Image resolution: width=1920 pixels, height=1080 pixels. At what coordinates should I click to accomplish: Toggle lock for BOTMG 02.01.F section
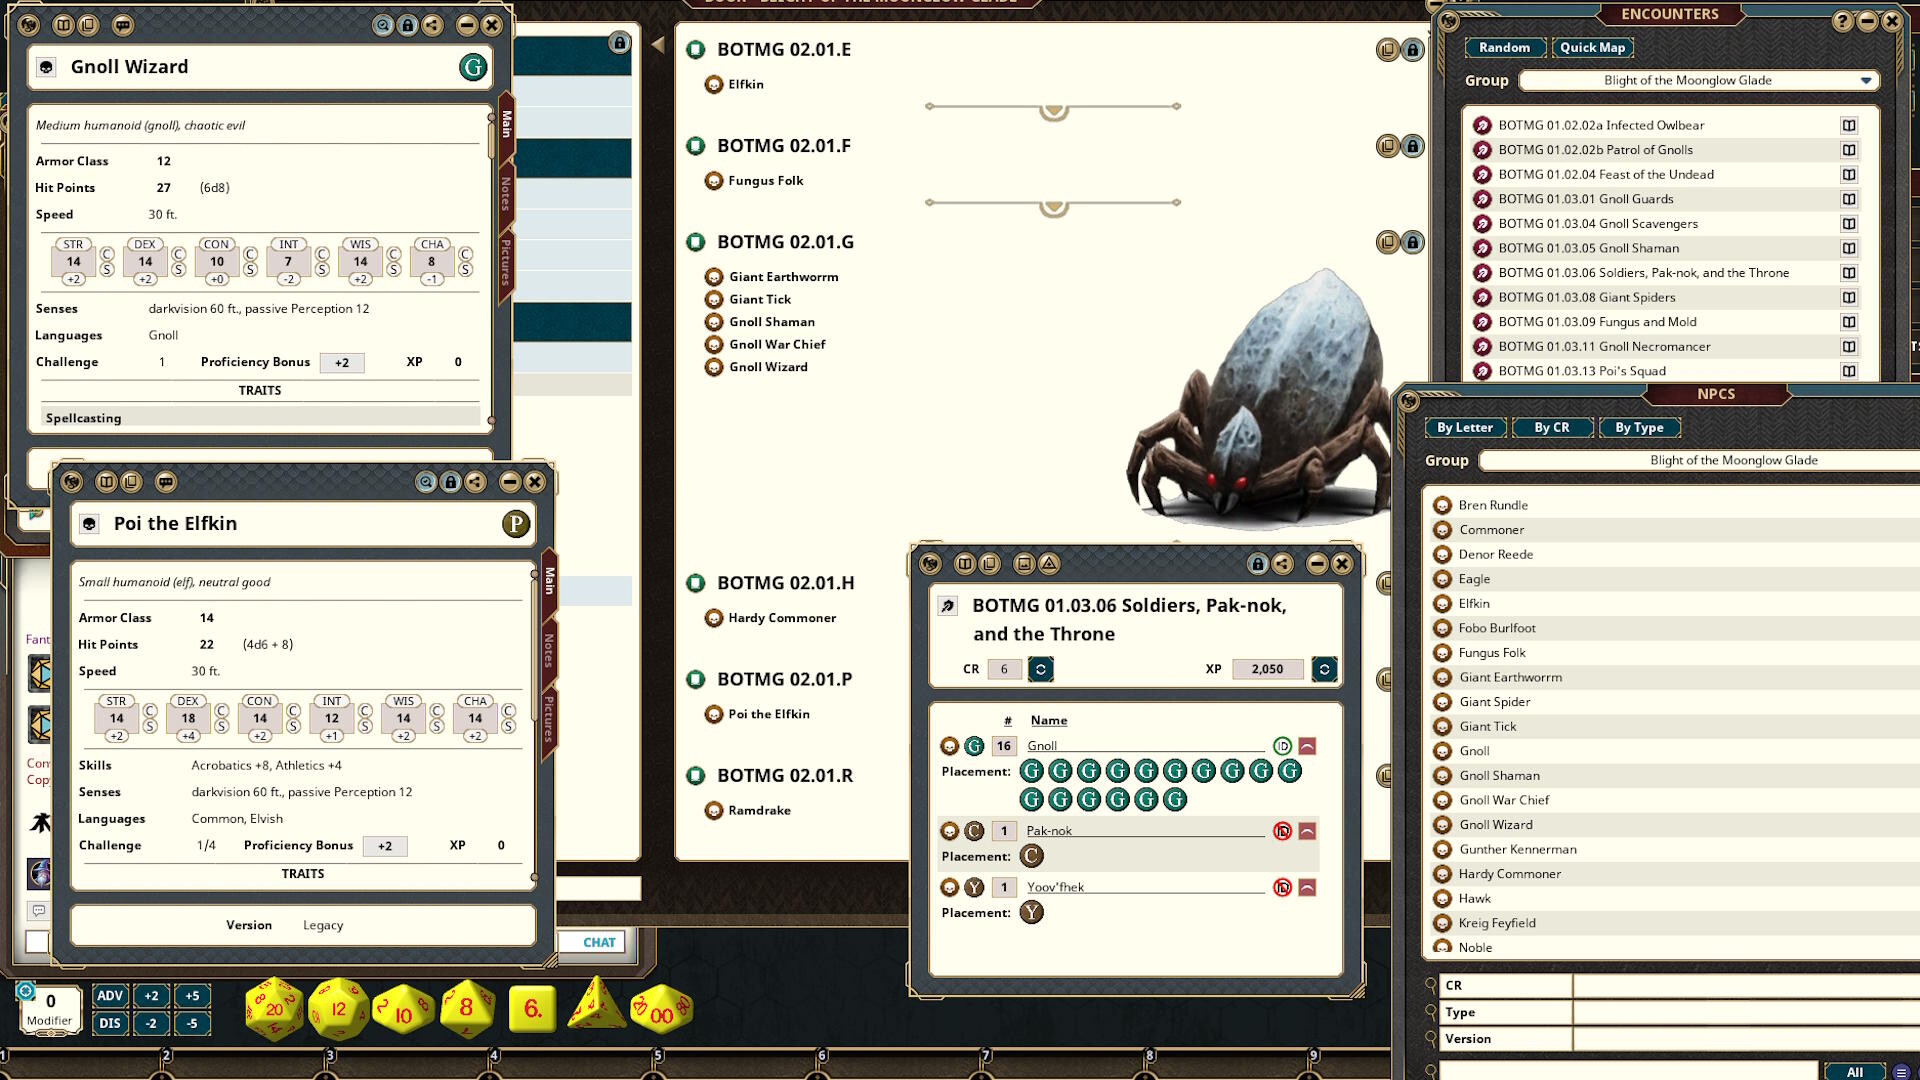(1412, 146)
